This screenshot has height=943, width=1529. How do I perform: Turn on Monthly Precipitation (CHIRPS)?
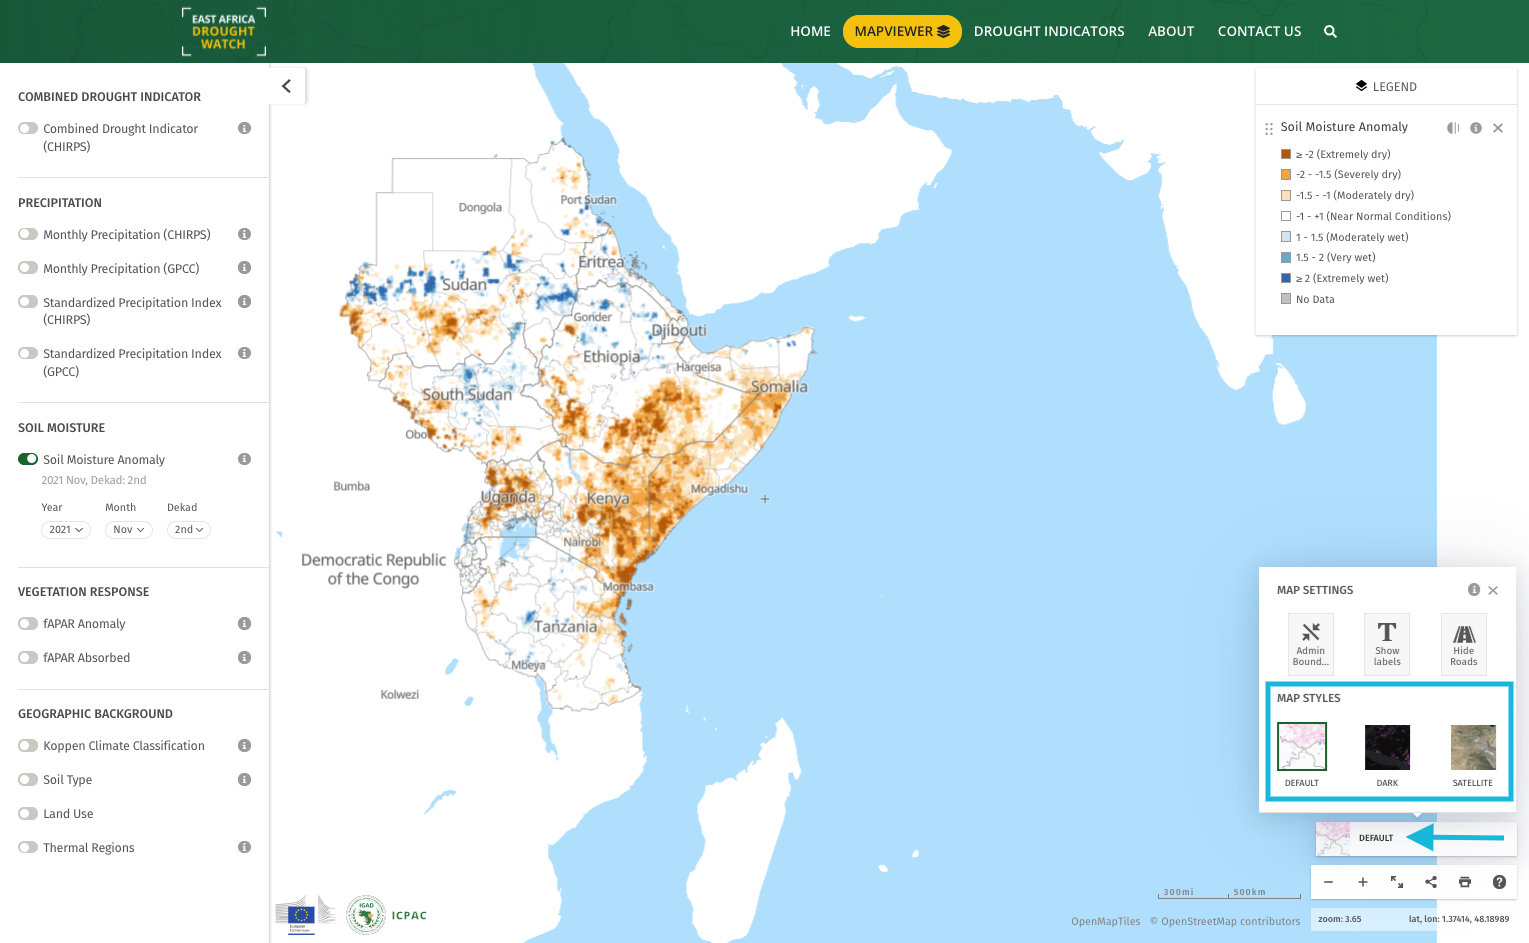(28, 234)
